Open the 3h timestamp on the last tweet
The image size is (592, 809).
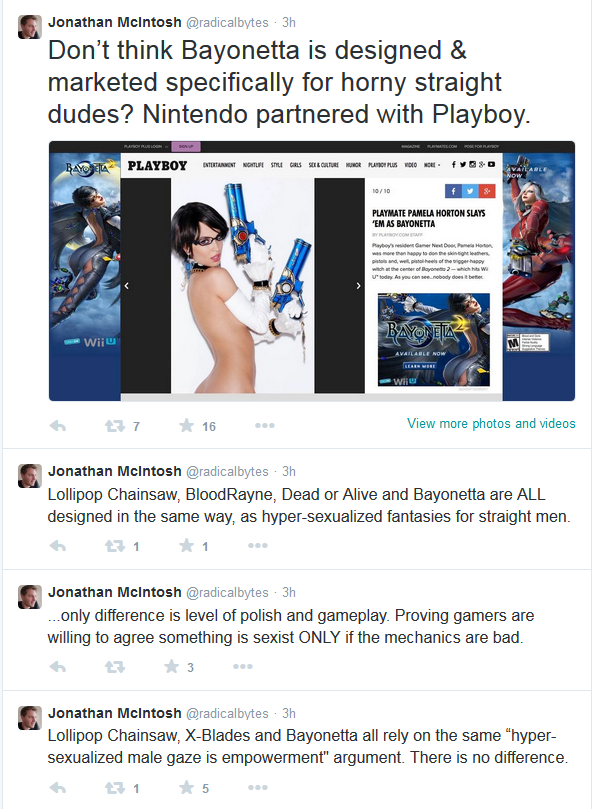(x=289, y=714)
